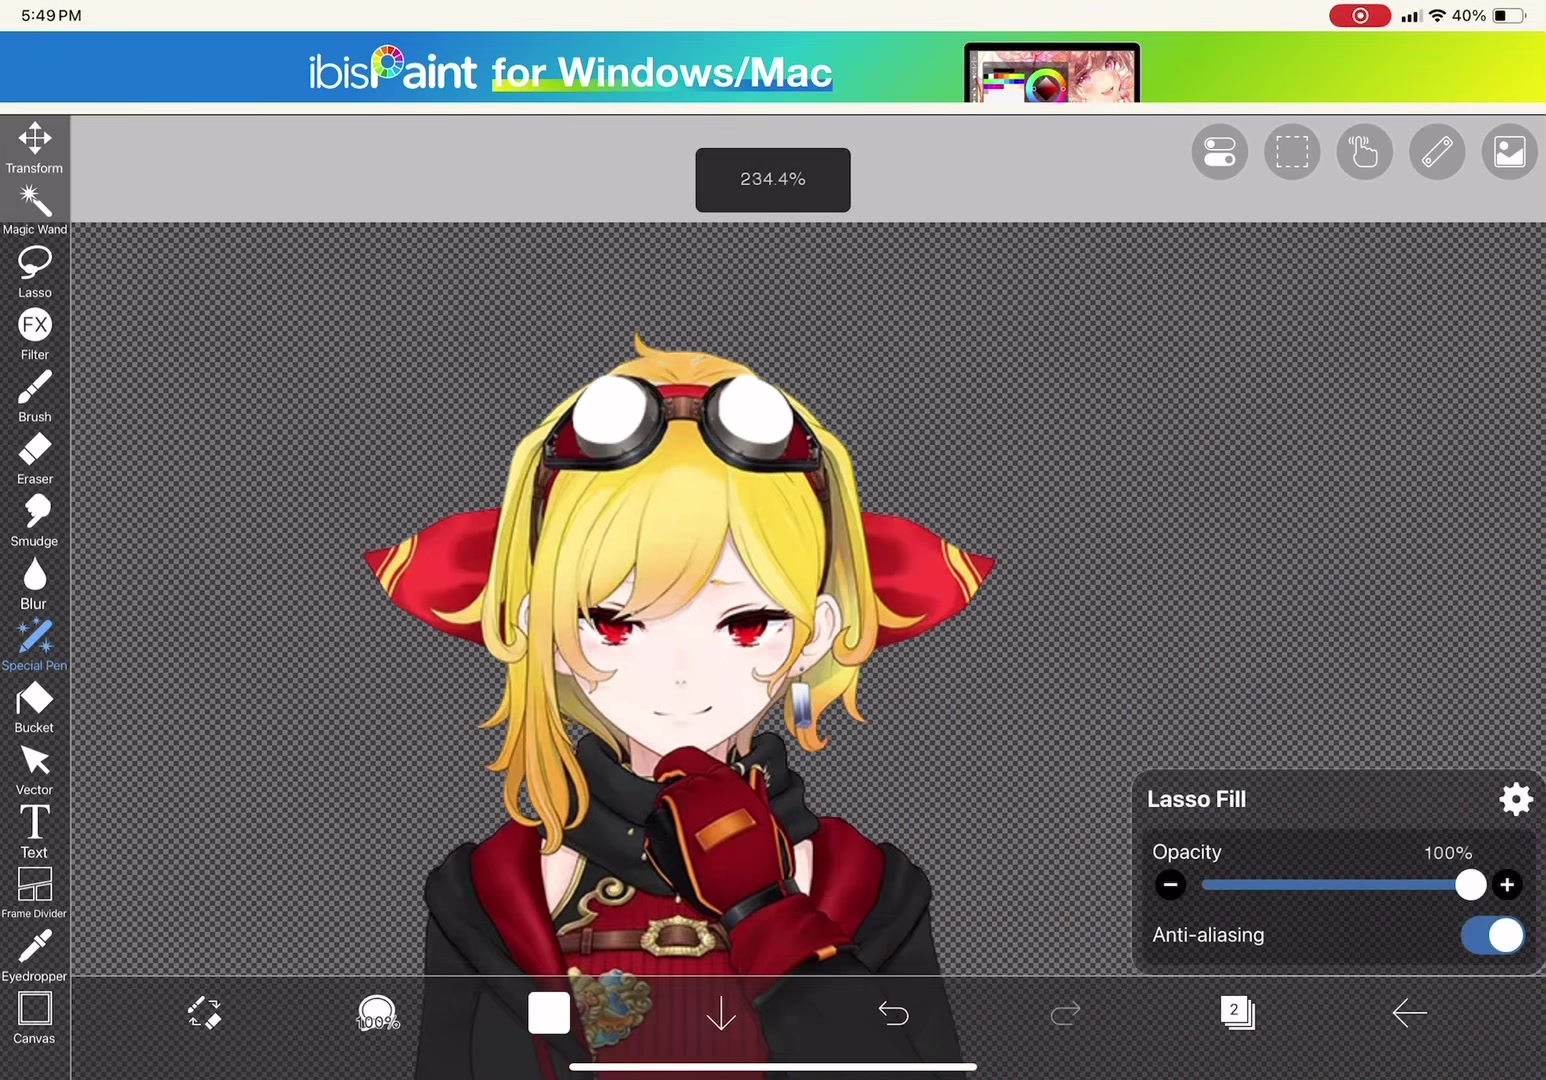Switch between brush and eraser

pyautogui.click(x=205, y=1013)
